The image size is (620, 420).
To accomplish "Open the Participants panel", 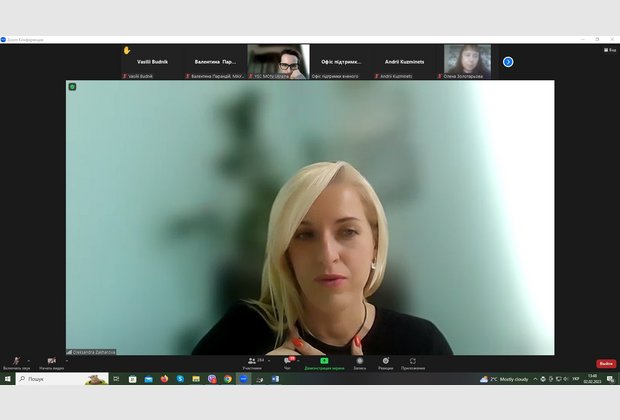I will click(x=252, y=363).
